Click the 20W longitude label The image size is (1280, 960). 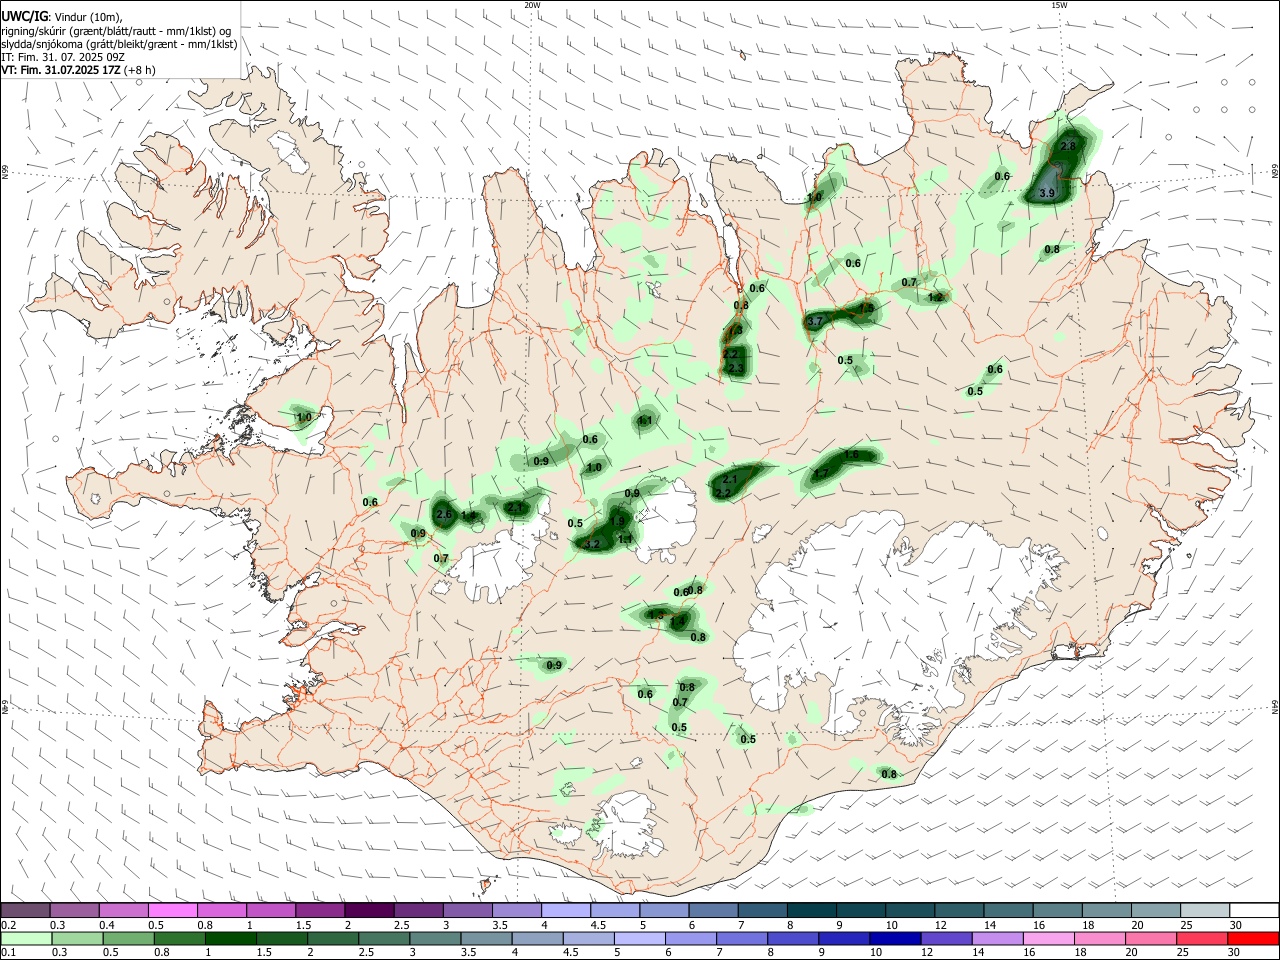(533, 5)
